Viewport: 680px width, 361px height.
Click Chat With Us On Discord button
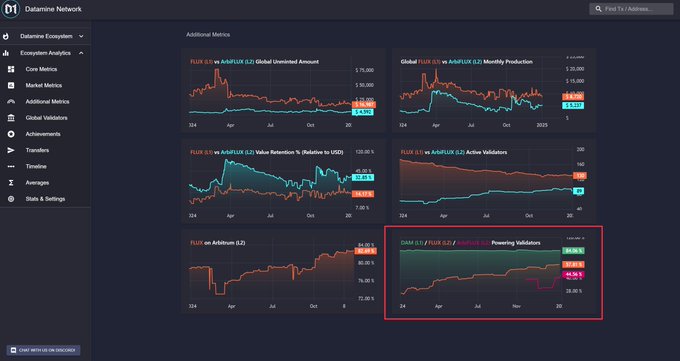[x=43, y=350]
